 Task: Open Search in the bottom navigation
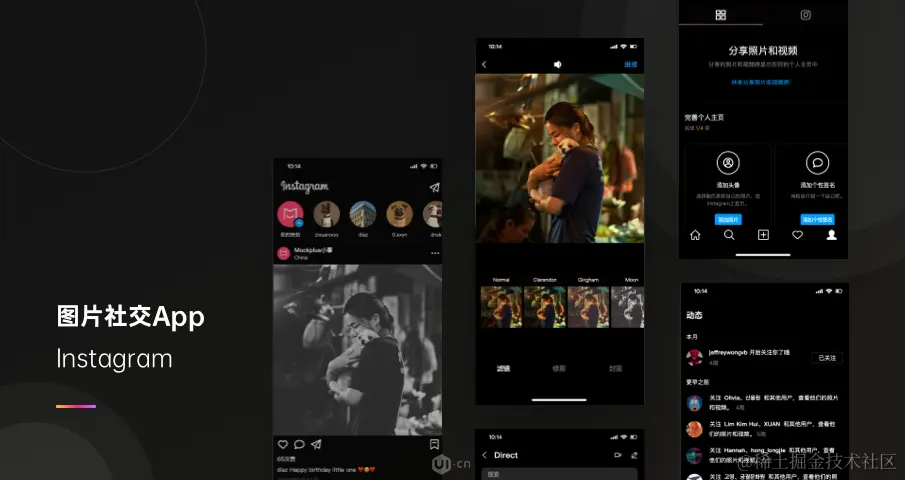[x=730, y=235]
